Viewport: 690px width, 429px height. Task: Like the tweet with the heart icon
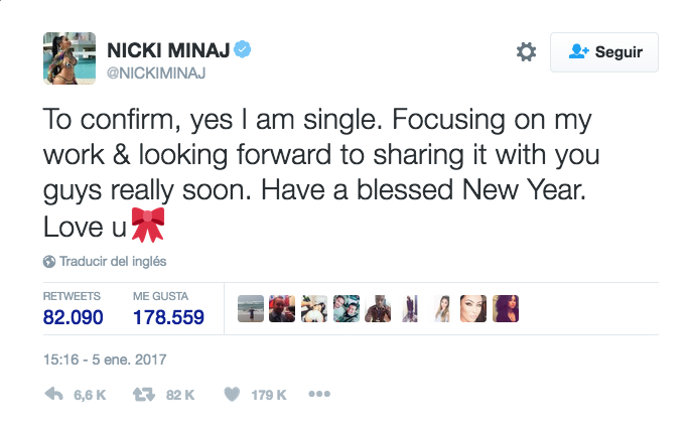[x=231, y=395]
